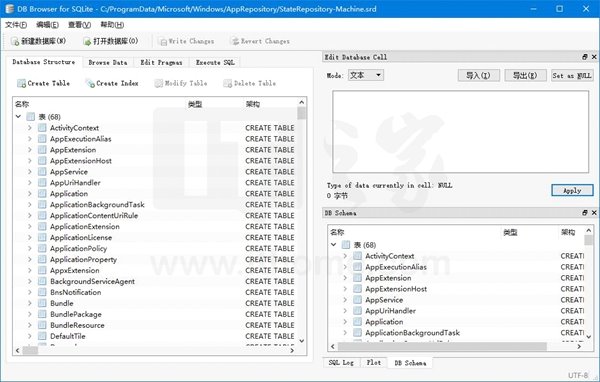600x382 pixels.
Task: Open the Execute SQL tab
Action: click(x=215, y=62)
